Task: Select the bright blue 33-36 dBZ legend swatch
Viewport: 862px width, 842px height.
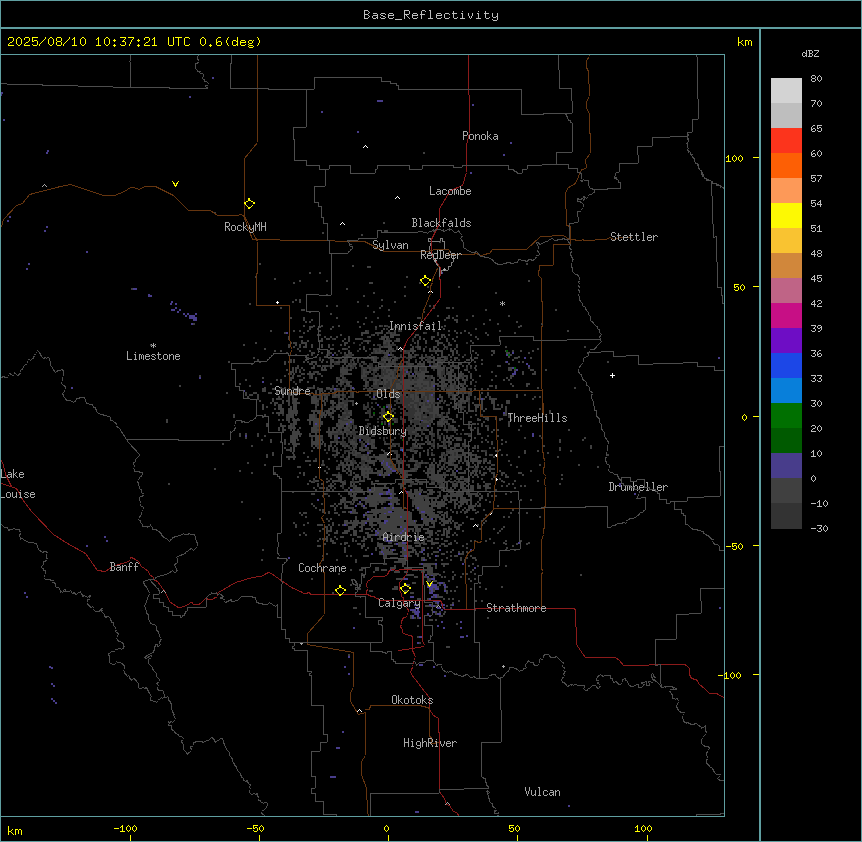Action: [786, 365]
